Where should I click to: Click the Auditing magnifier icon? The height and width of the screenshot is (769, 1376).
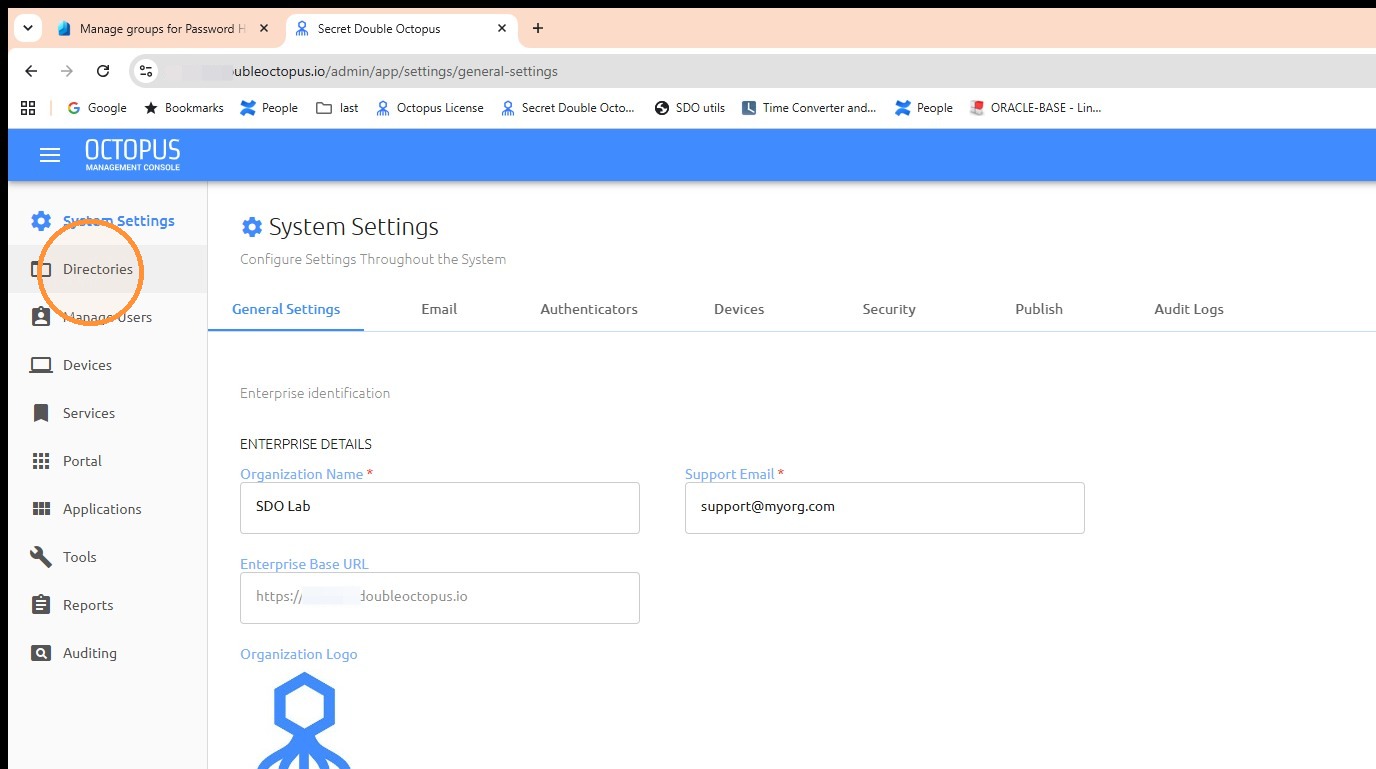41,653
